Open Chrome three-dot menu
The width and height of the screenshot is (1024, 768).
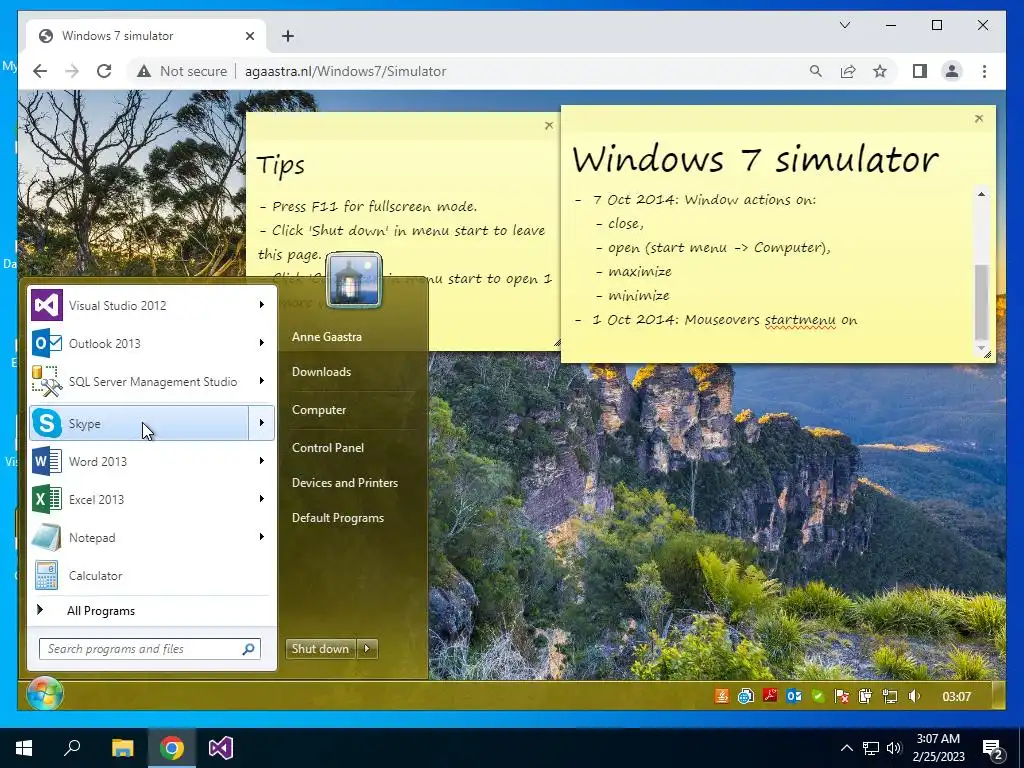pos(984,71)
